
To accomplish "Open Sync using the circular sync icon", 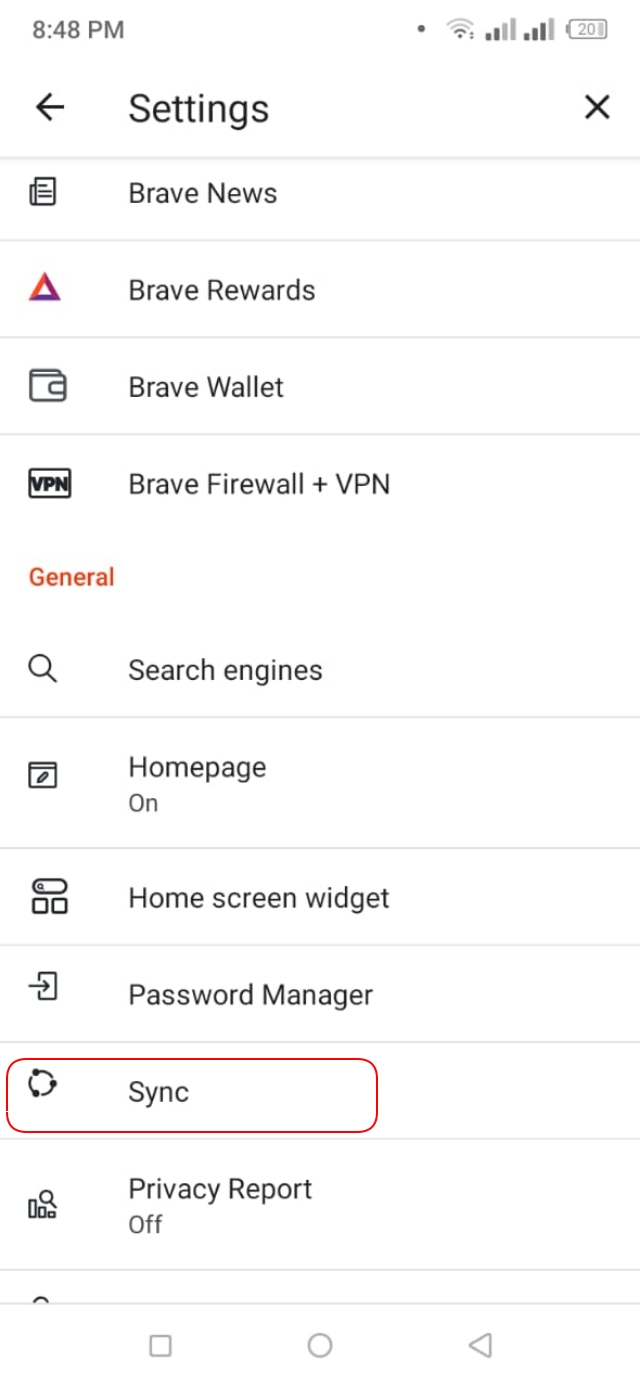I will [x=42, y=1092].
